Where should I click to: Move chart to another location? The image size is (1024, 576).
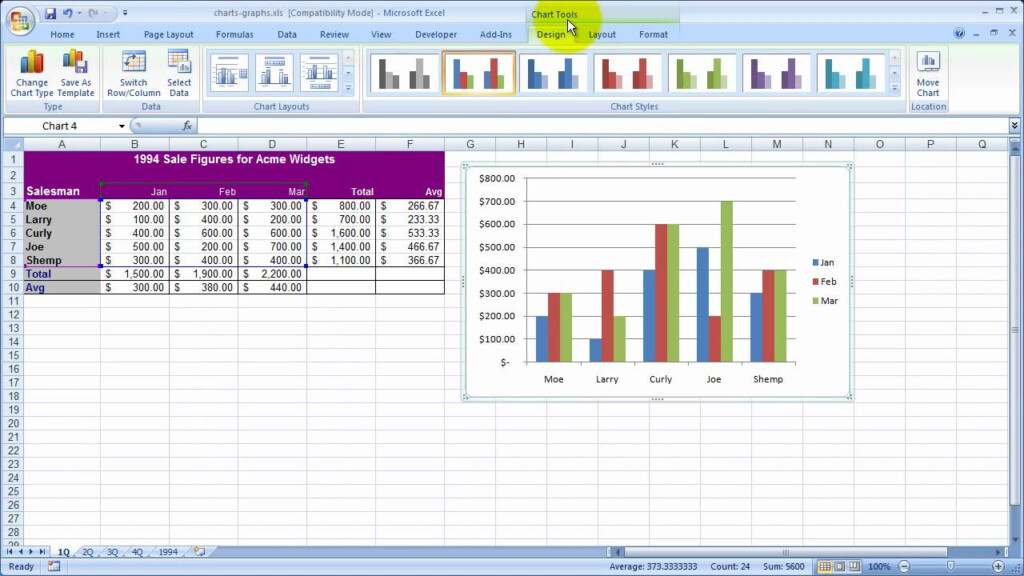pyautogui.click(x=927, y=74)
